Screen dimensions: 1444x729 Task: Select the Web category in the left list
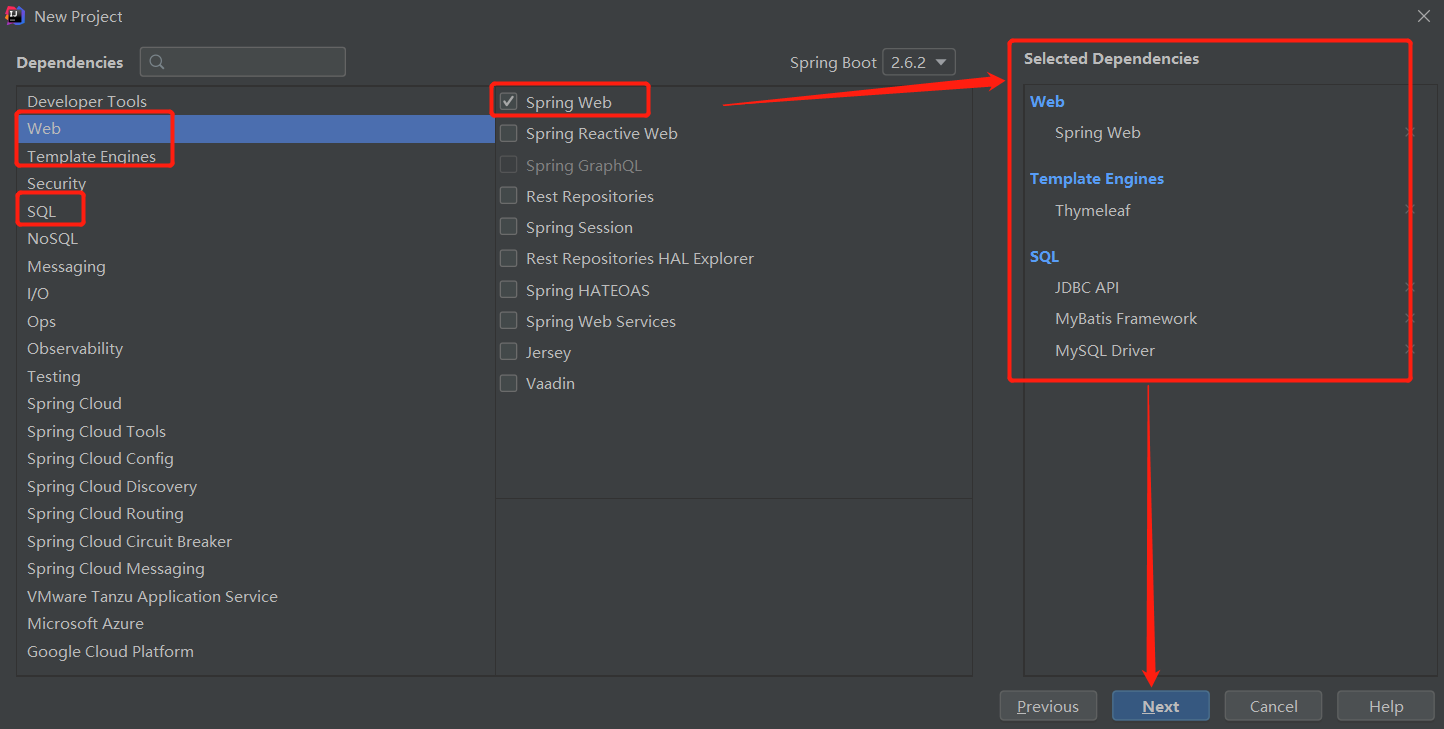256,129
